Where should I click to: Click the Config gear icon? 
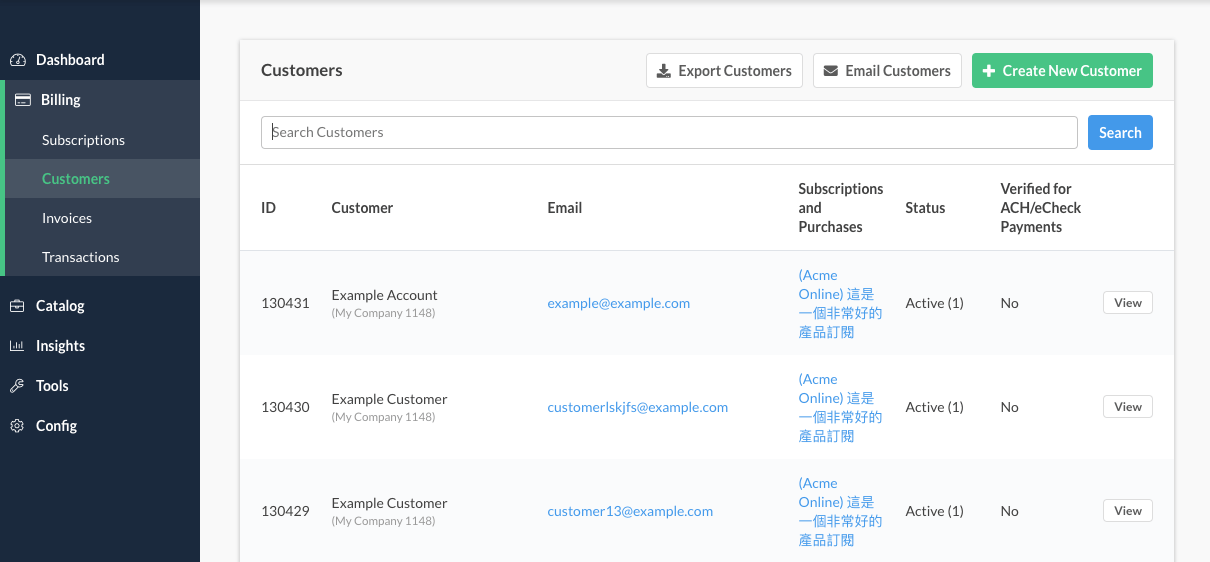coord(17,426)
